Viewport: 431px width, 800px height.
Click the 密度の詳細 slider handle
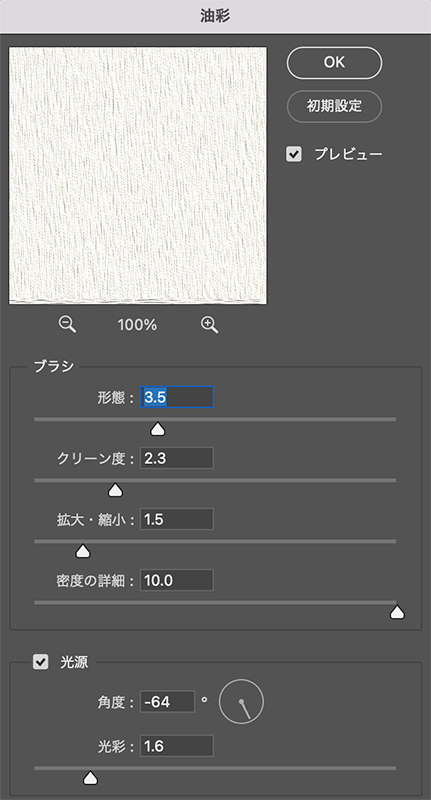[397, 612]
